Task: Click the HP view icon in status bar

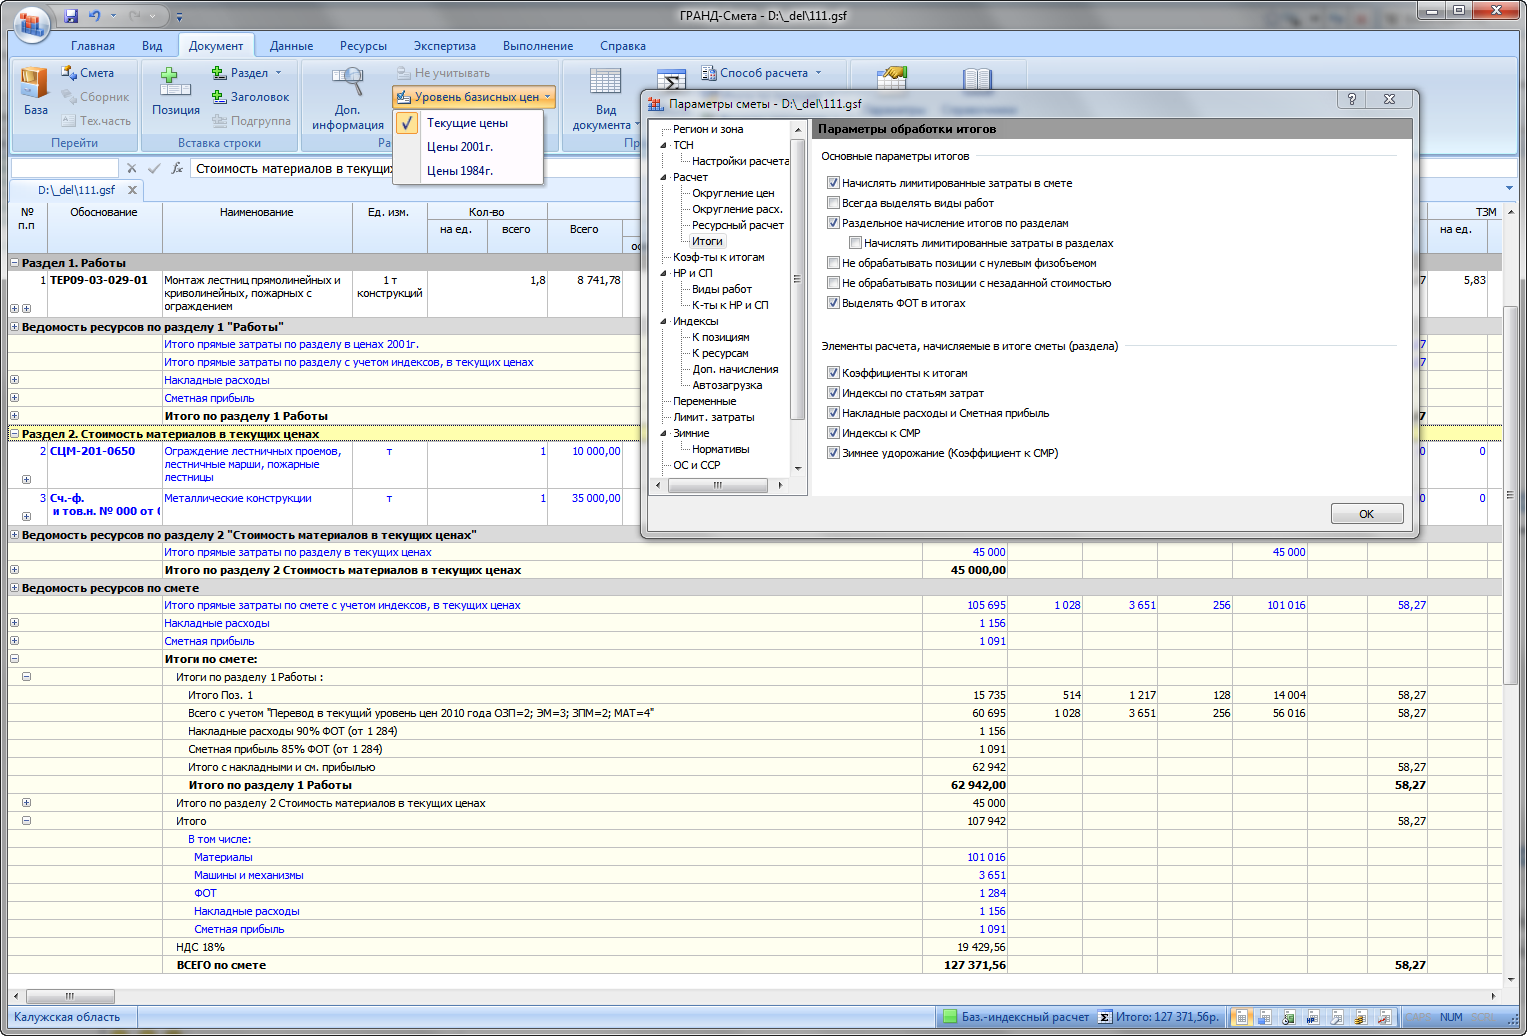Action: click(x=1312, y=1017)
